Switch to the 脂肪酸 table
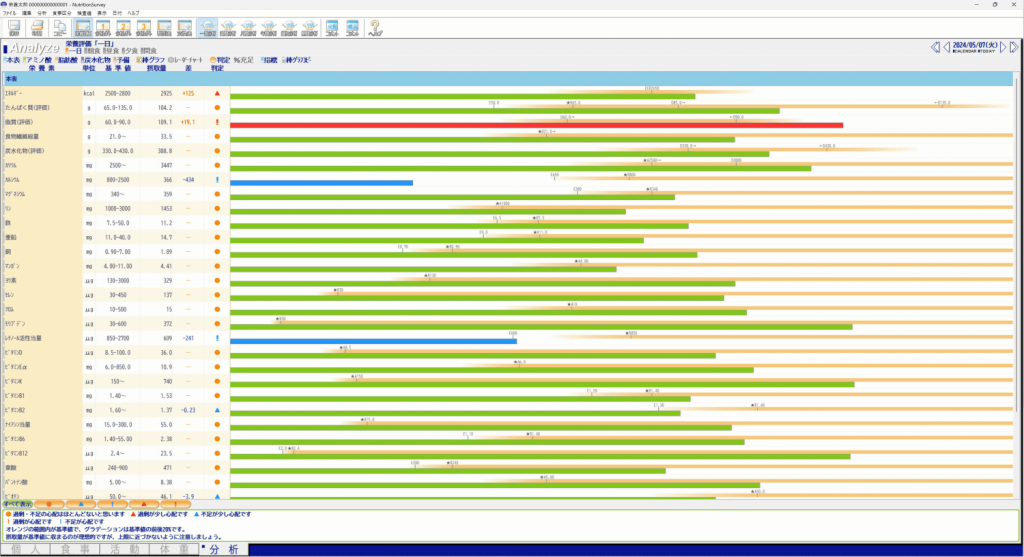1024x557 pixels. click(67, 60)
